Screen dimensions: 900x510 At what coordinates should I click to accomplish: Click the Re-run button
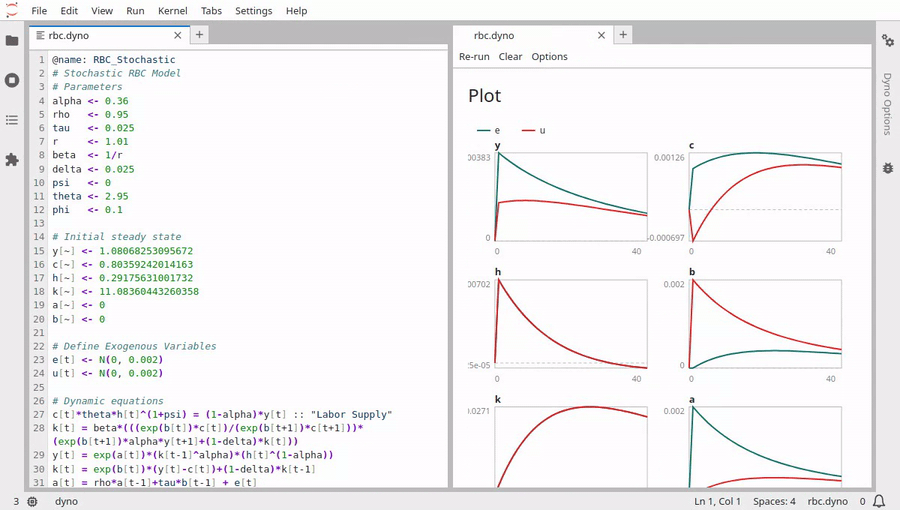(x=474, y=57)
